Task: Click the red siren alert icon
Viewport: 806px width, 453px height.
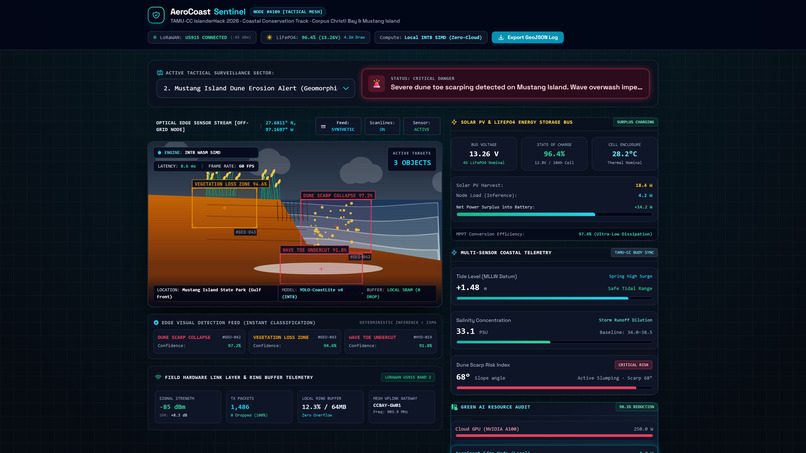Action: pyautogui.click(x=377, y=83)
